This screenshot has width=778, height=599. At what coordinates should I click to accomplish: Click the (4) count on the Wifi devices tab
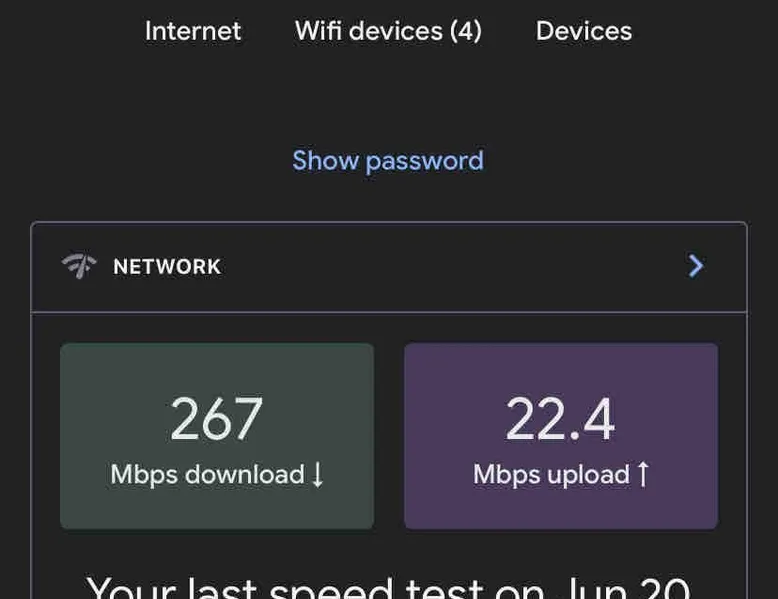click(x=465, y=31)
